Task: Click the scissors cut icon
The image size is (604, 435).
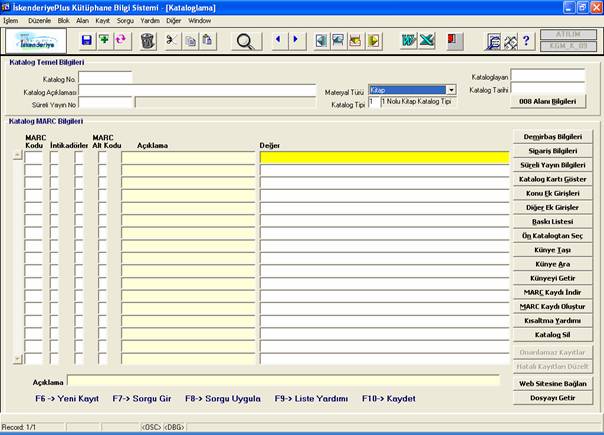Action: (171, 40)
